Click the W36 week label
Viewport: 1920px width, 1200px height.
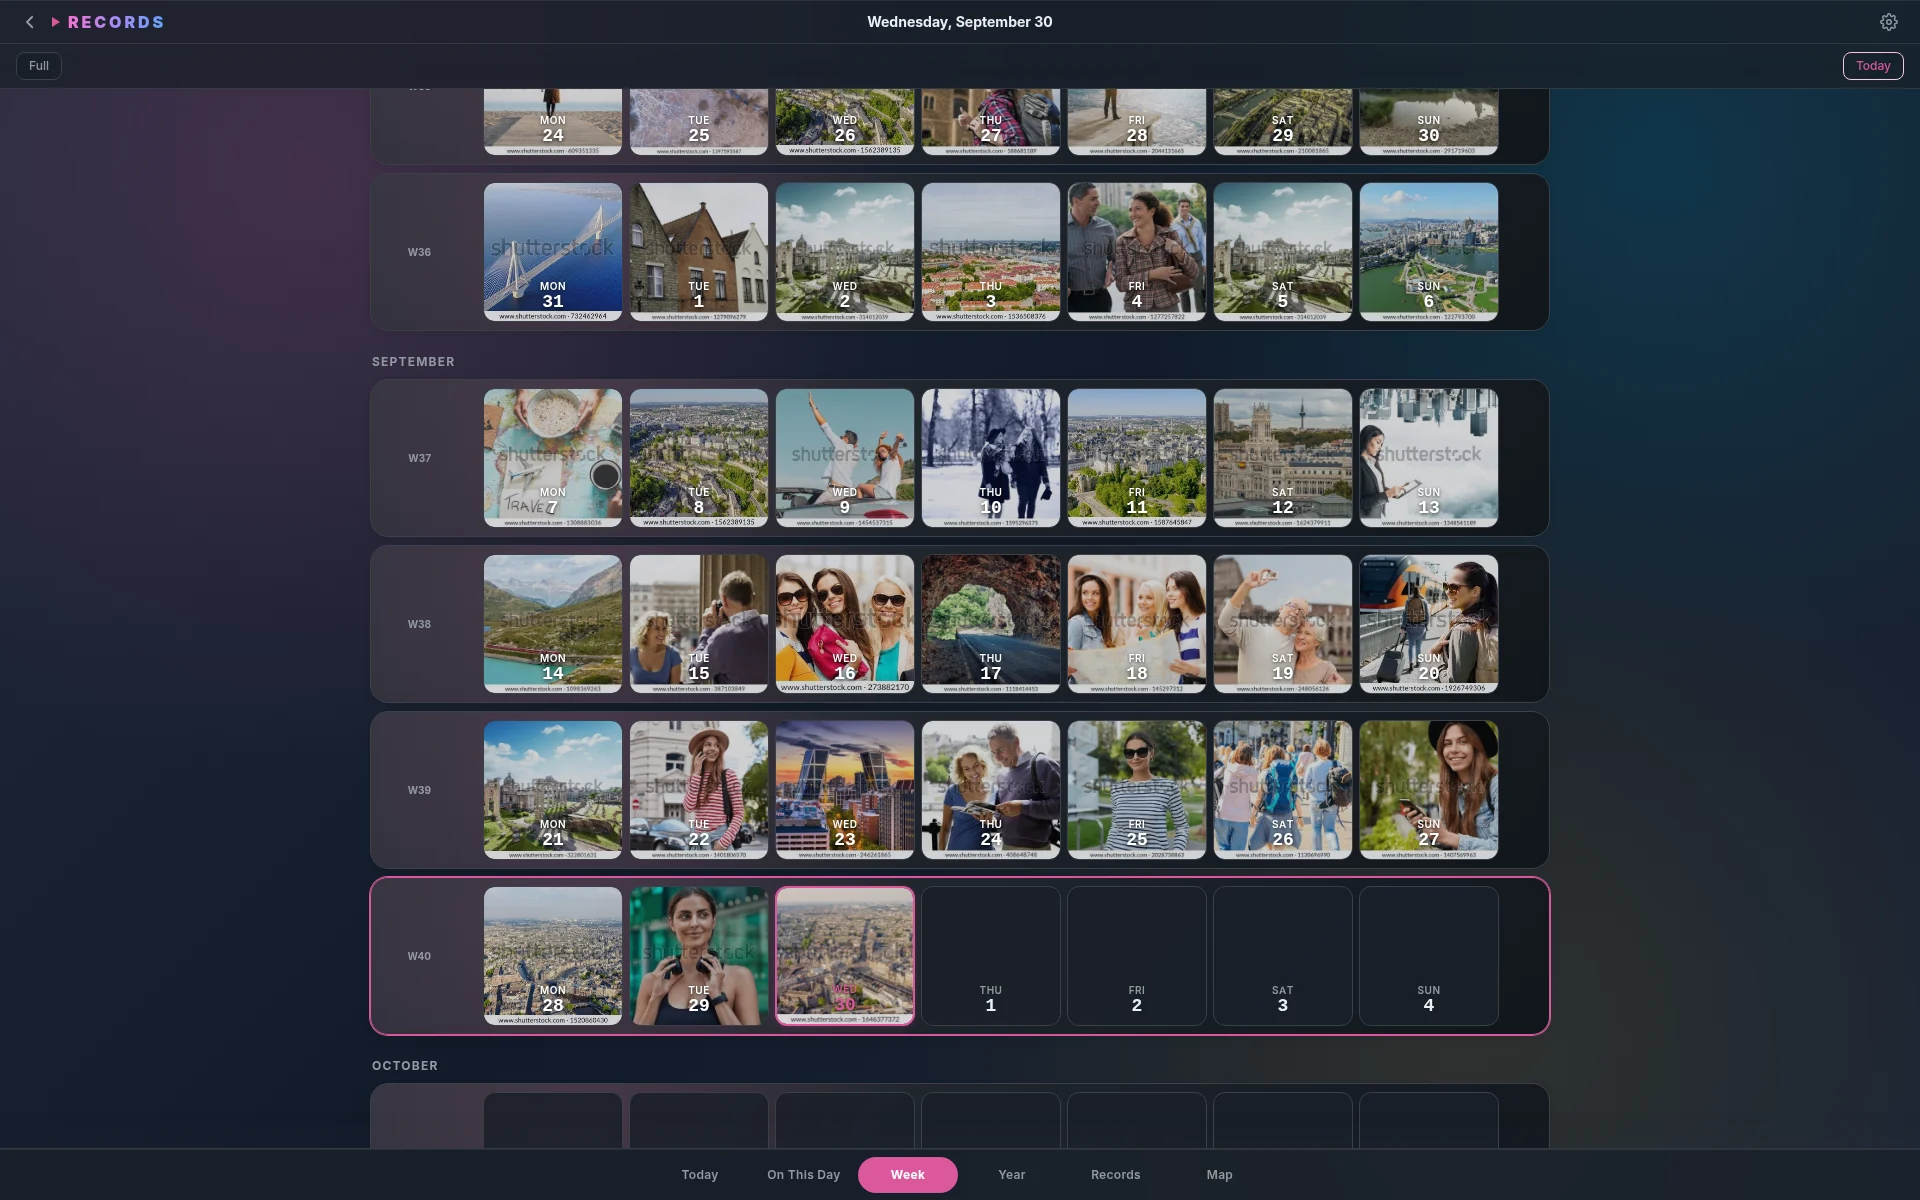(x=419, y=252)
